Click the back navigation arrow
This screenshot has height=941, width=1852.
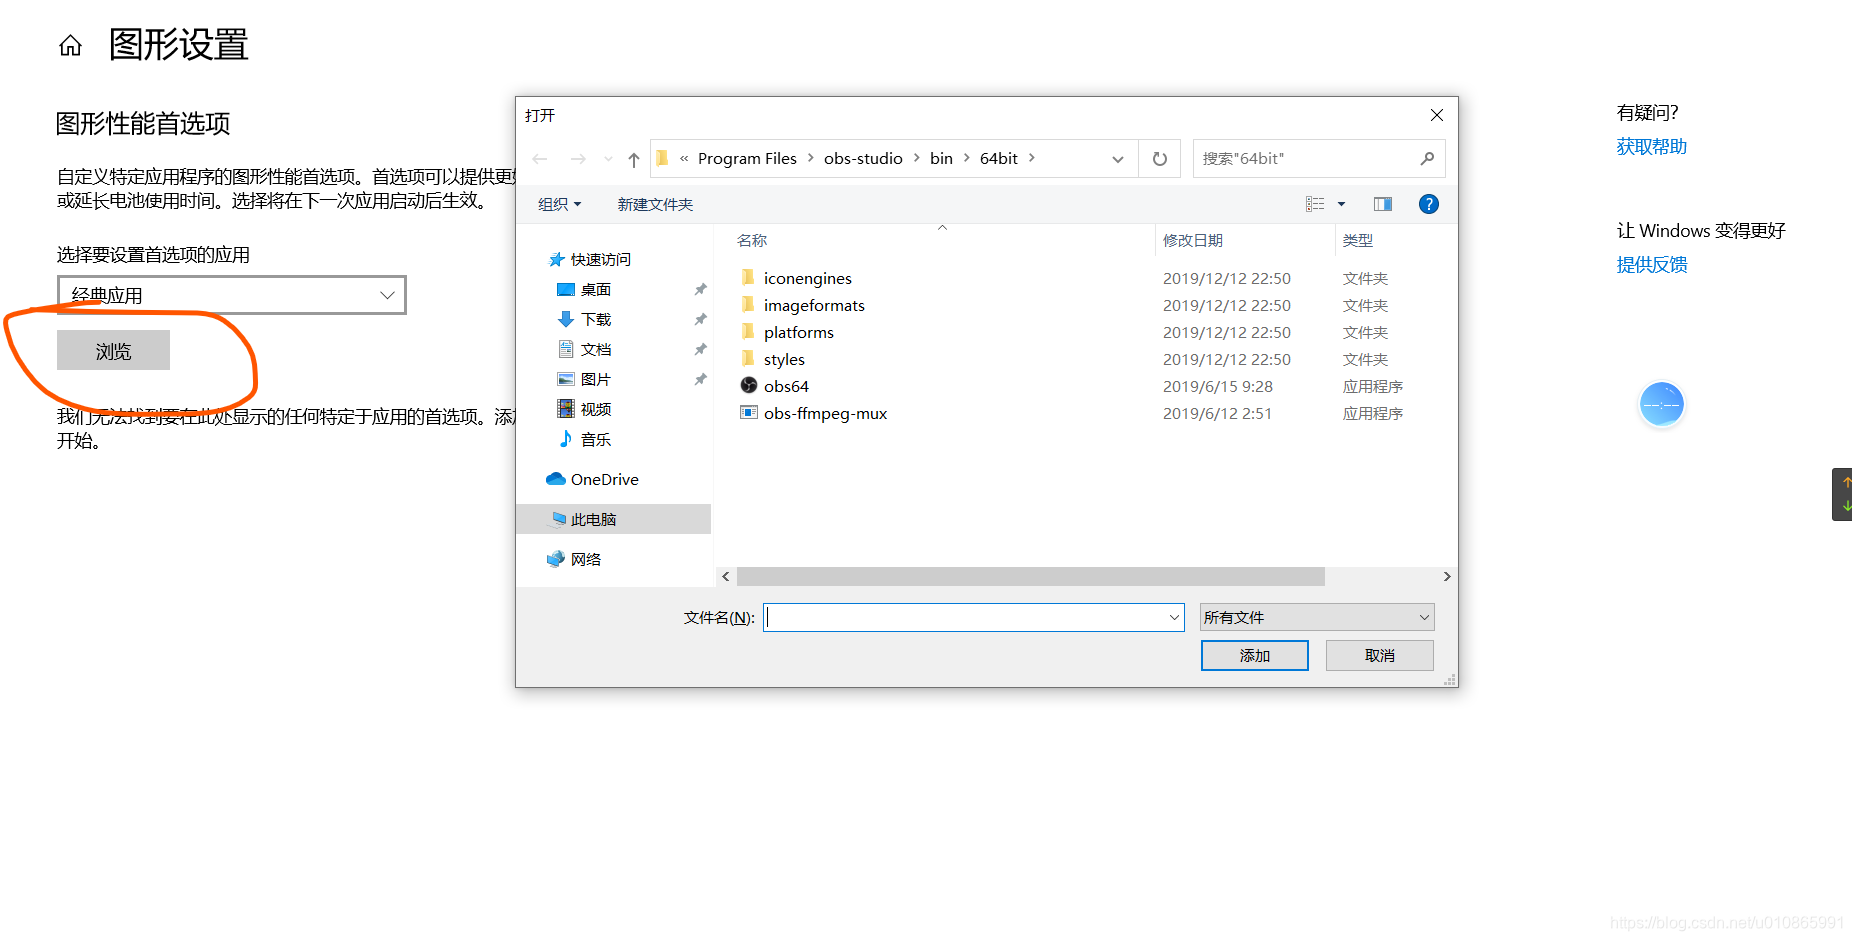(x=540, y=158)
